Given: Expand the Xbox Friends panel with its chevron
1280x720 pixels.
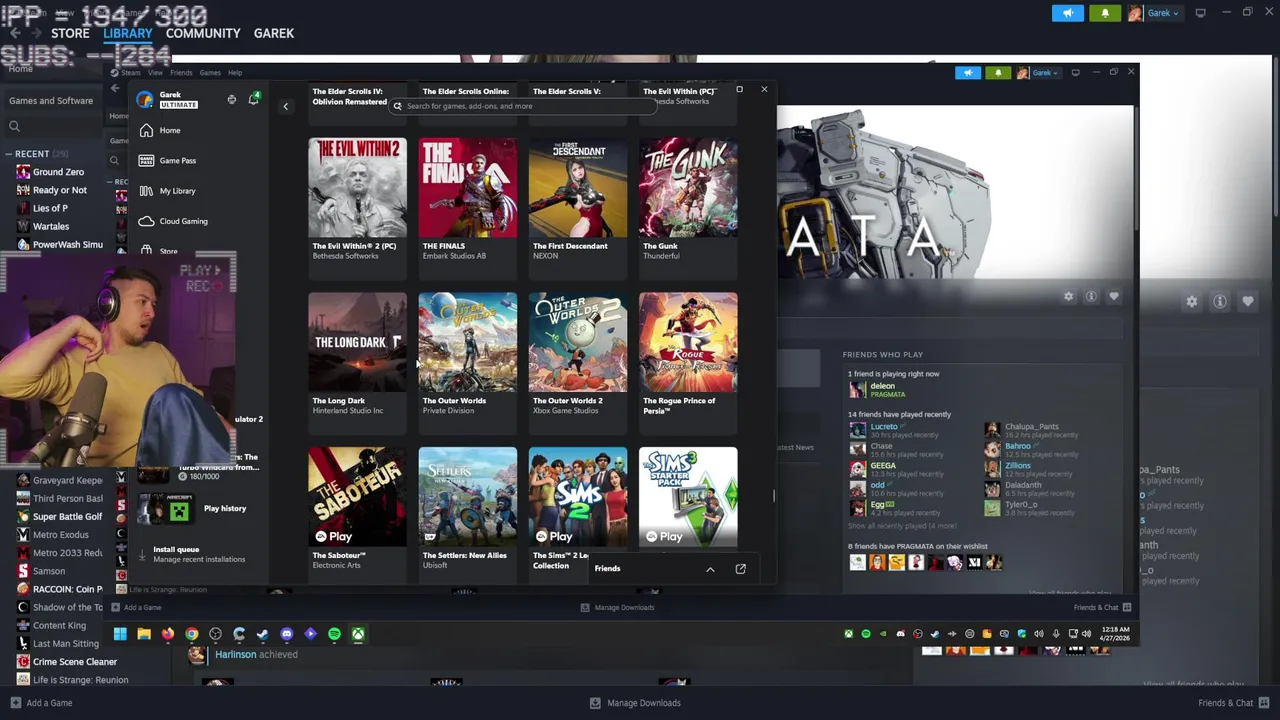Looking at the screenshot, I should pos(710,569).
